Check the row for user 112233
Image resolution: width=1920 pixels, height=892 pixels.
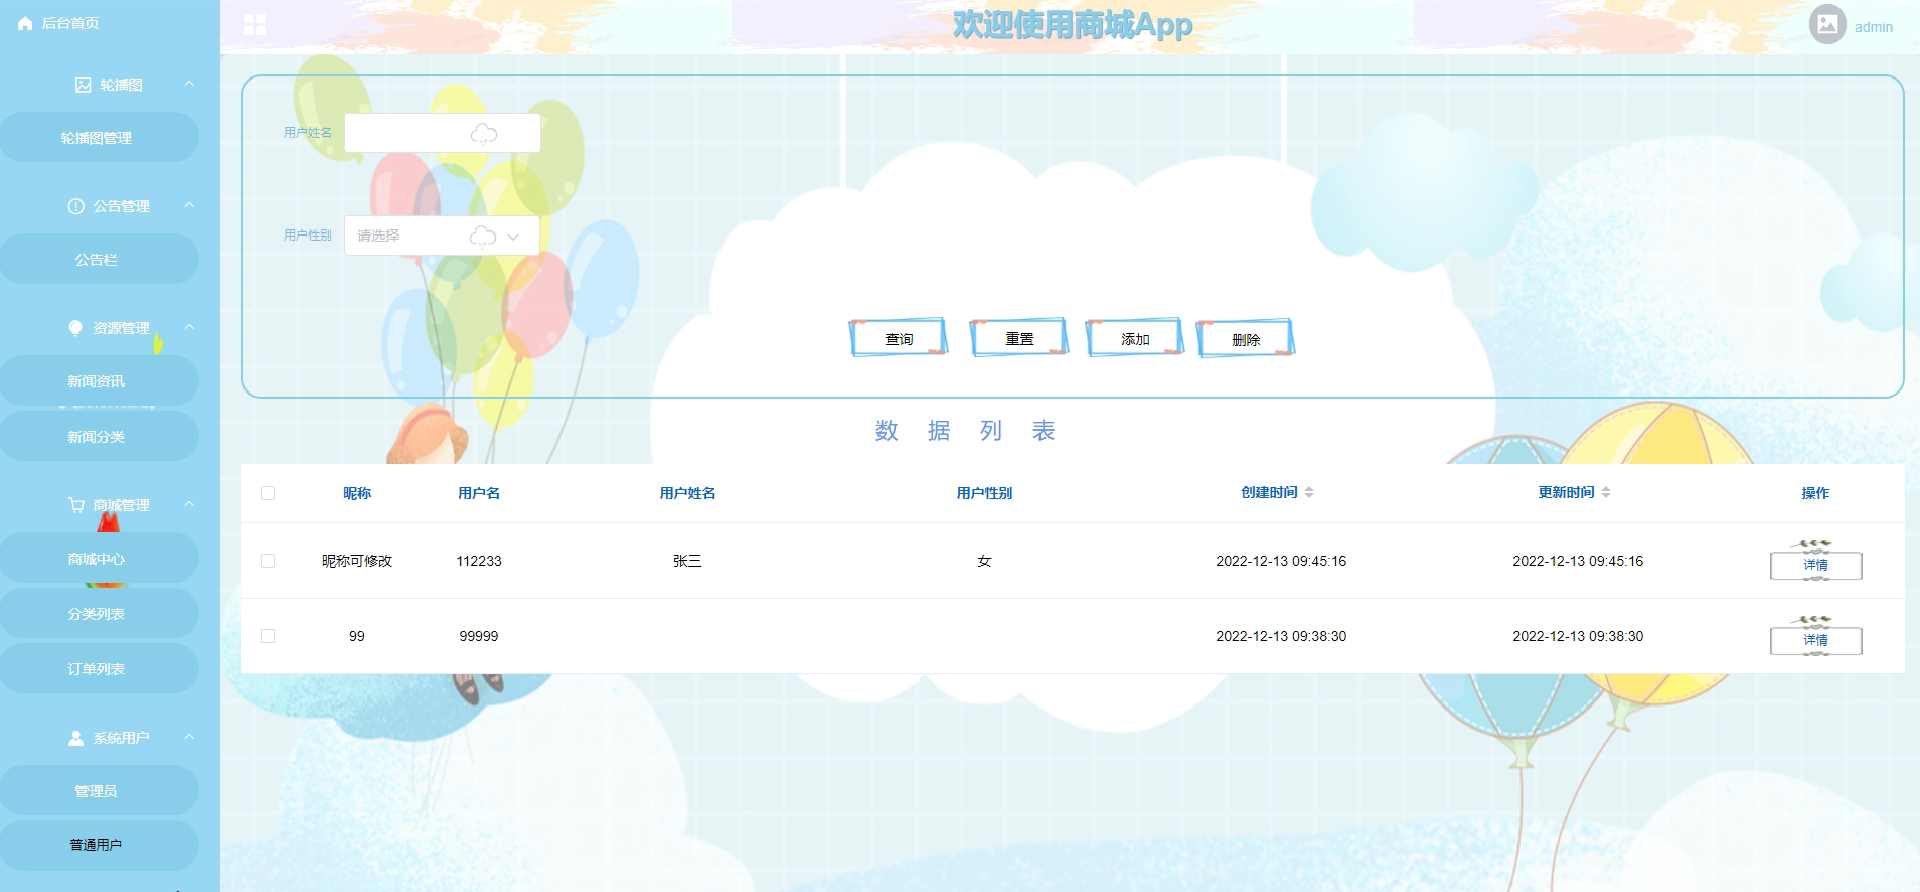(x=268, y=561)
